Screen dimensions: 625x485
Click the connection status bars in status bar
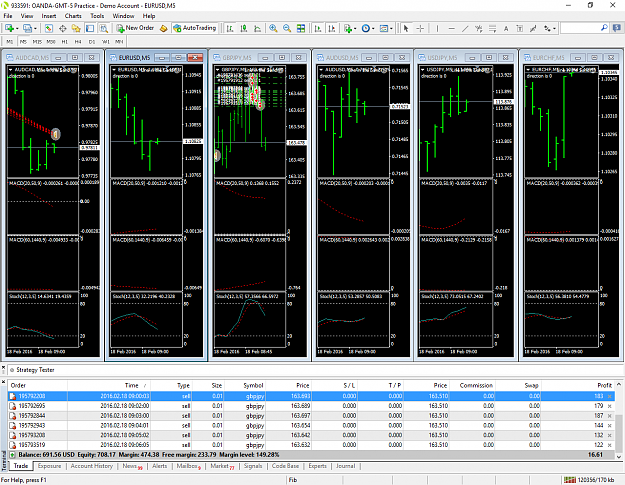click(570, 480)
